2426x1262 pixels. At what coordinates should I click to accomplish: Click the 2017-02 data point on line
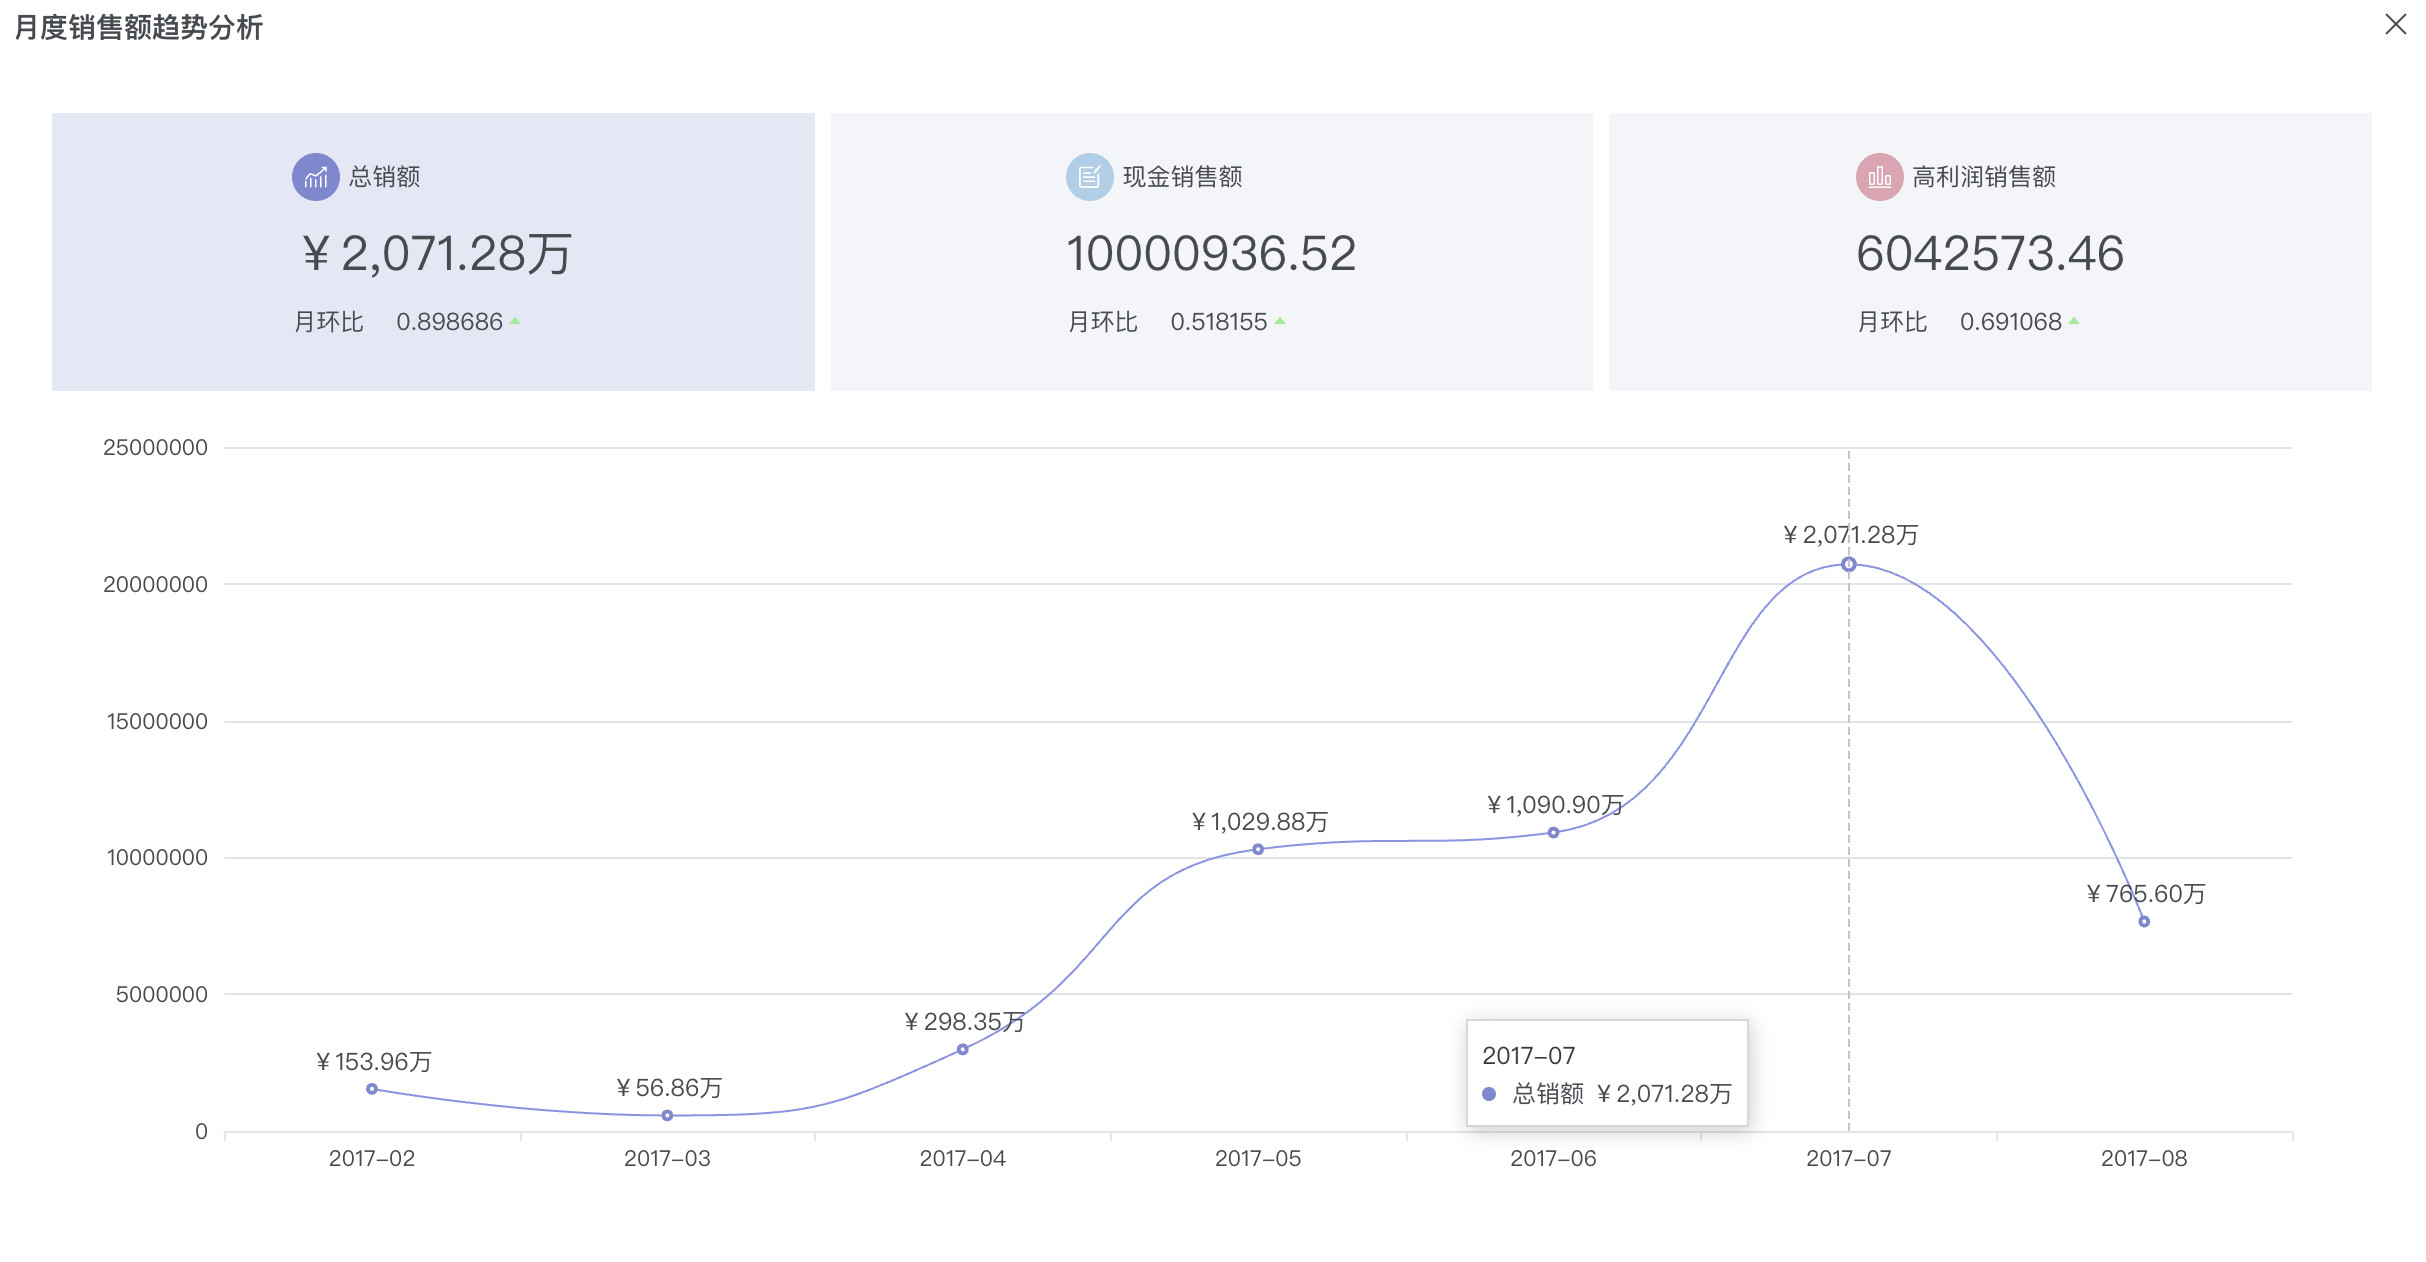point(372,1089)
